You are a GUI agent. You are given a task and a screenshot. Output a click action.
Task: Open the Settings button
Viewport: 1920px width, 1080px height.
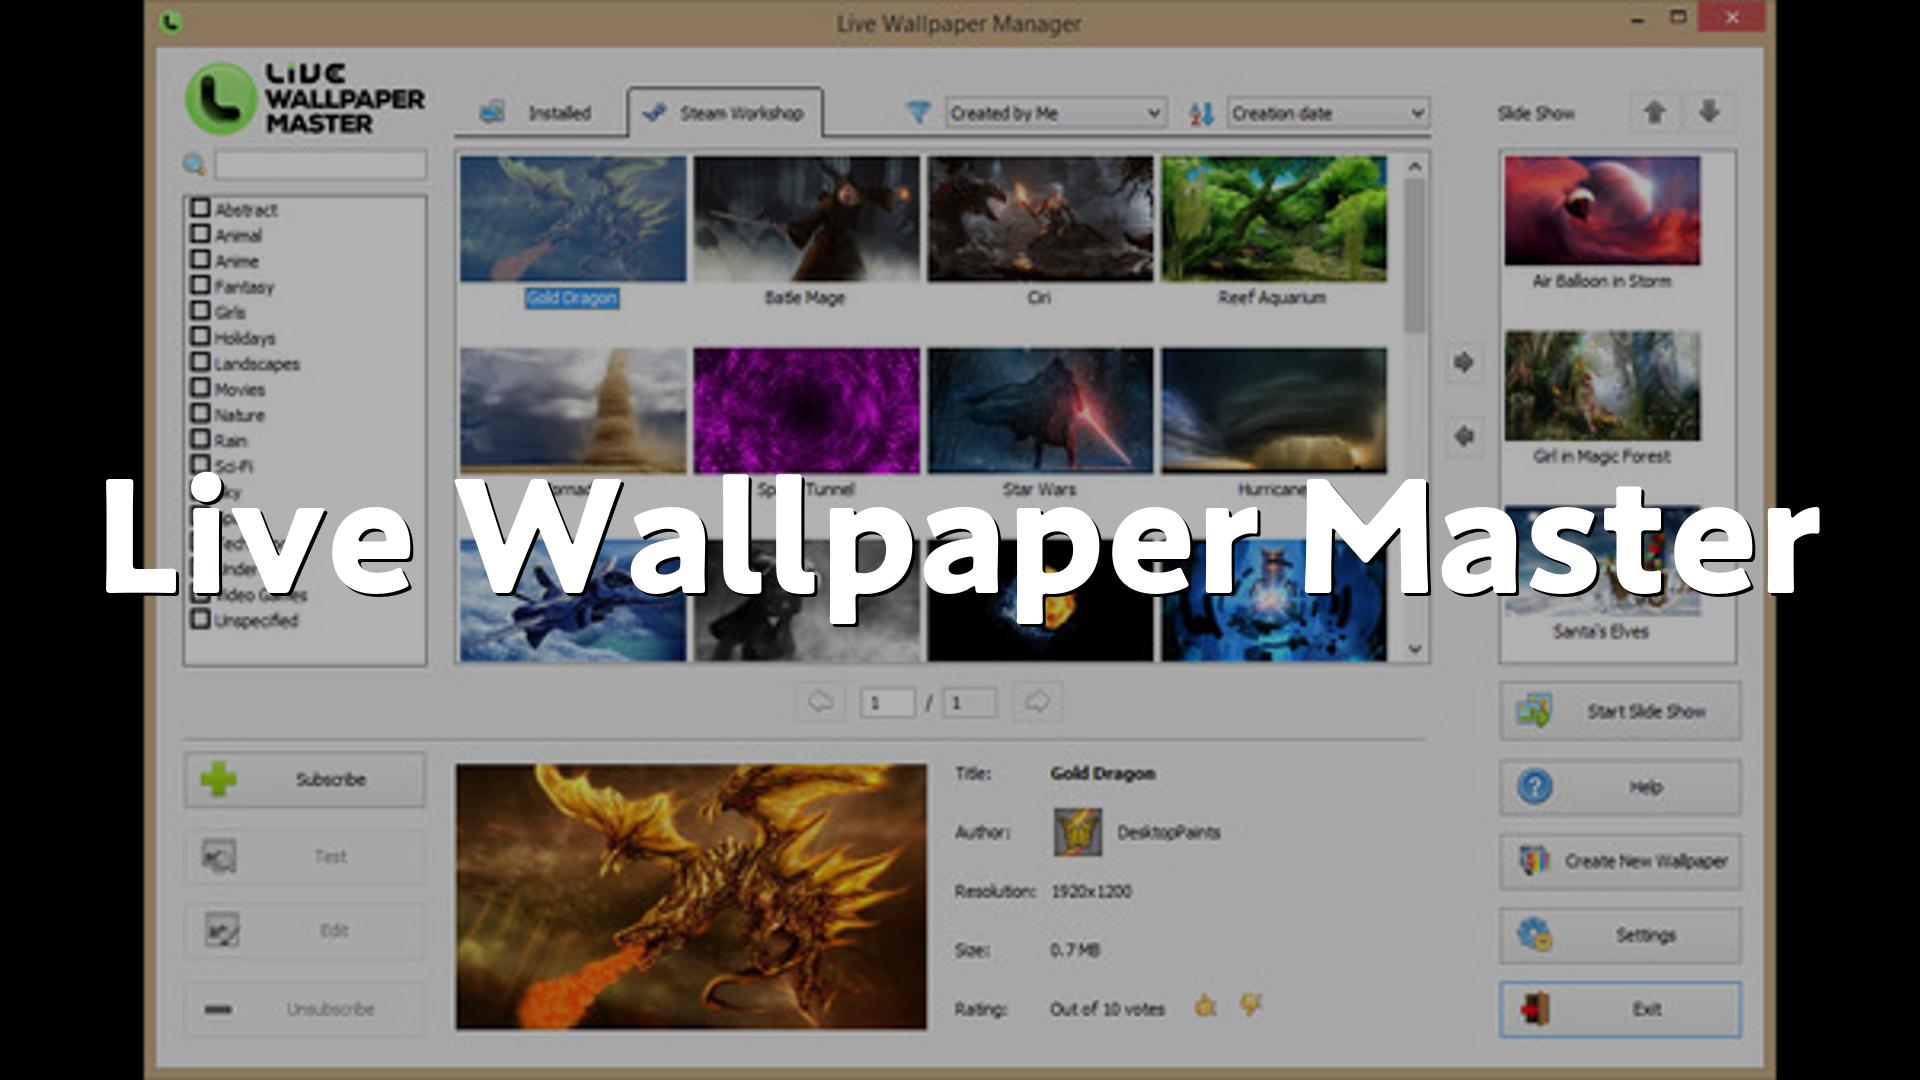point(1620,935)
